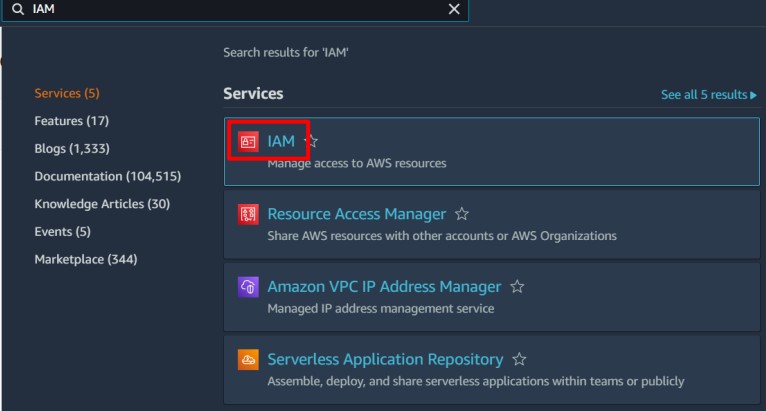Select Knowledge Articles (30) category
The width and height of the screenshot is (766, 411).
click(102, 204)
